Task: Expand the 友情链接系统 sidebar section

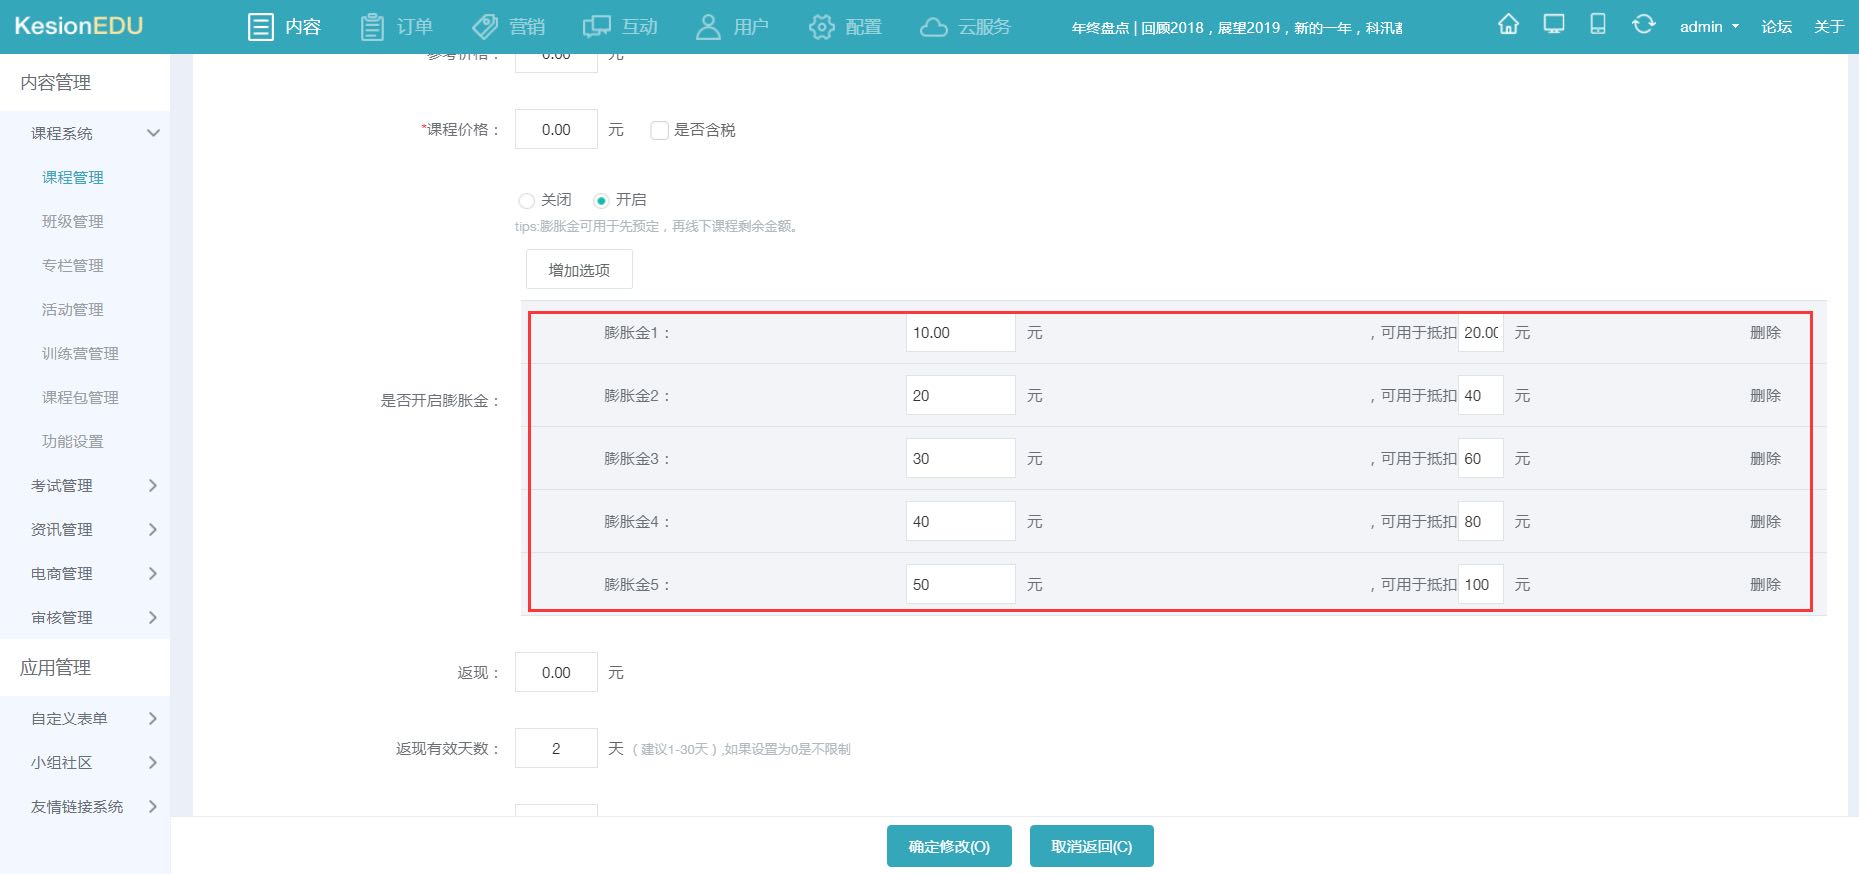Action: [85, 806]
